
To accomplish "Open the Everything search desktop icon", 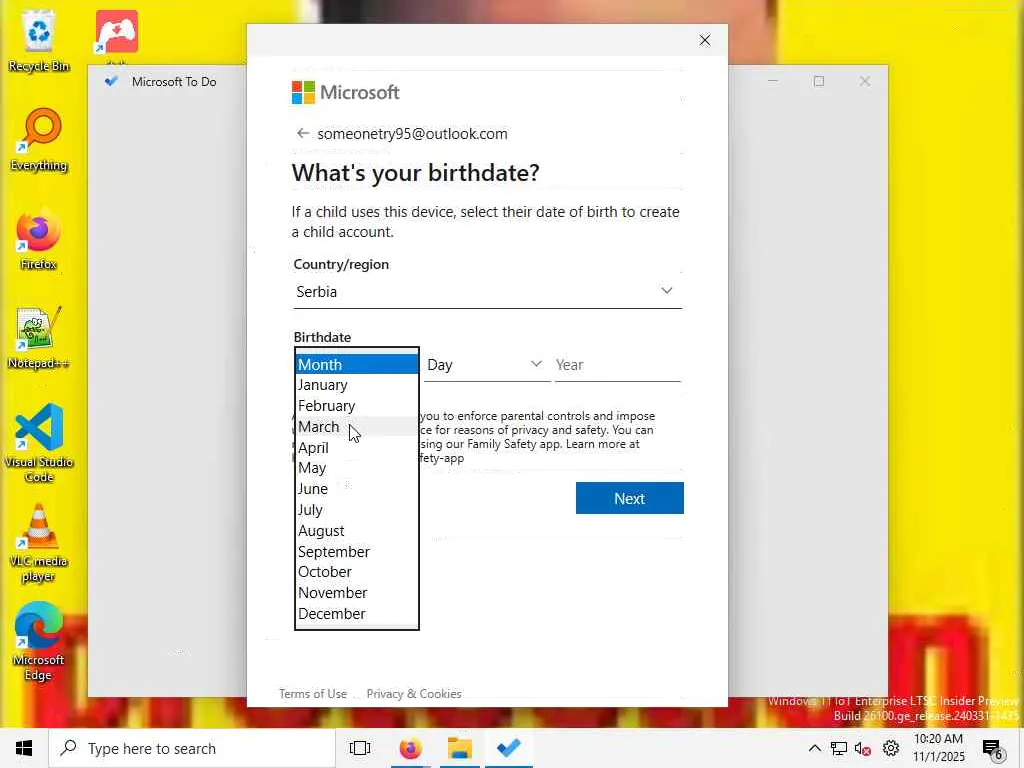I will click(39, 140).
